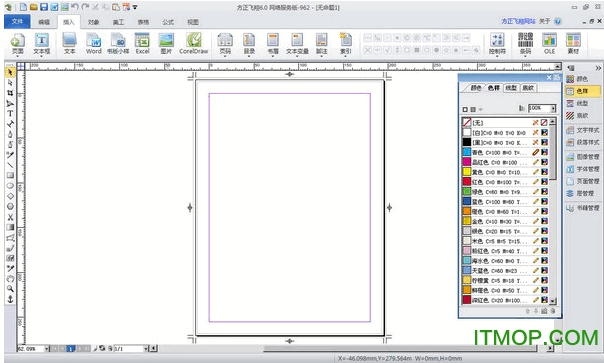Screen dimensions: 604x363
Task: Insert an OLE object
Action: point(549,43)
